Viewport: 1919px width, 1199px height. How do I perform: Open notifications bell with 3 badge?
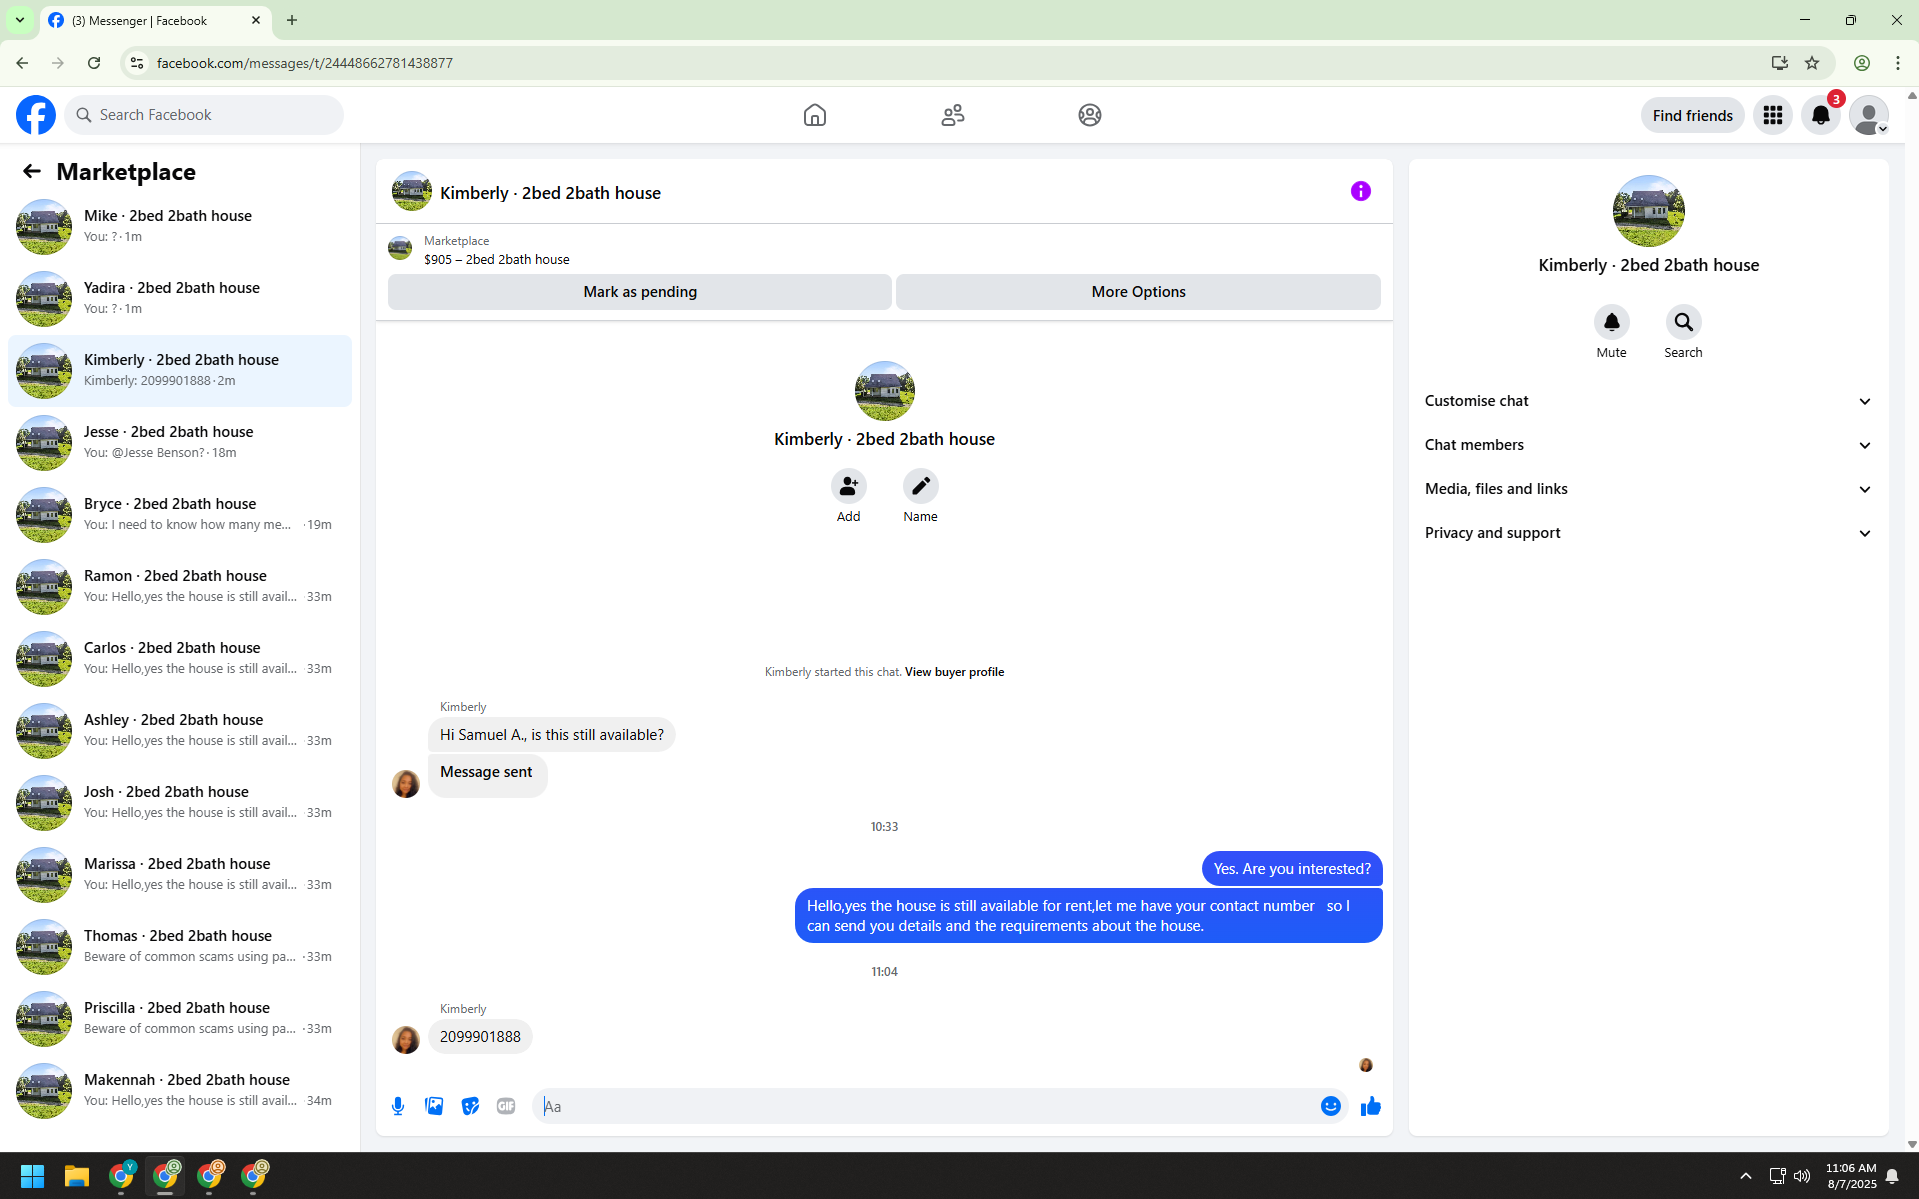point(1821,115)
